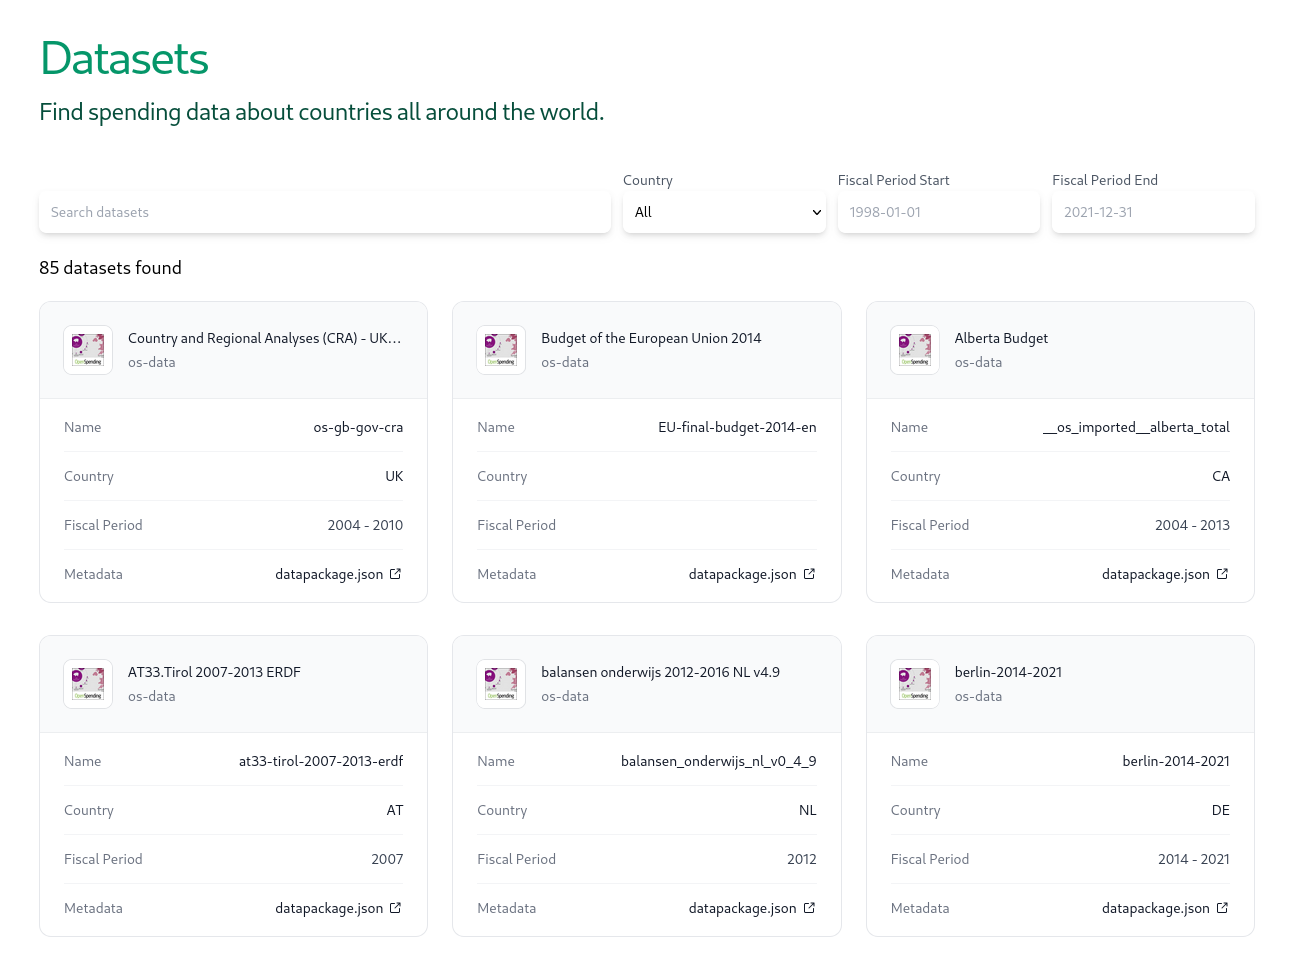Viewport: 1293px width, 966px height.
Task: Open Budget of the European Union 2014 title
Action: pos(651,338)
